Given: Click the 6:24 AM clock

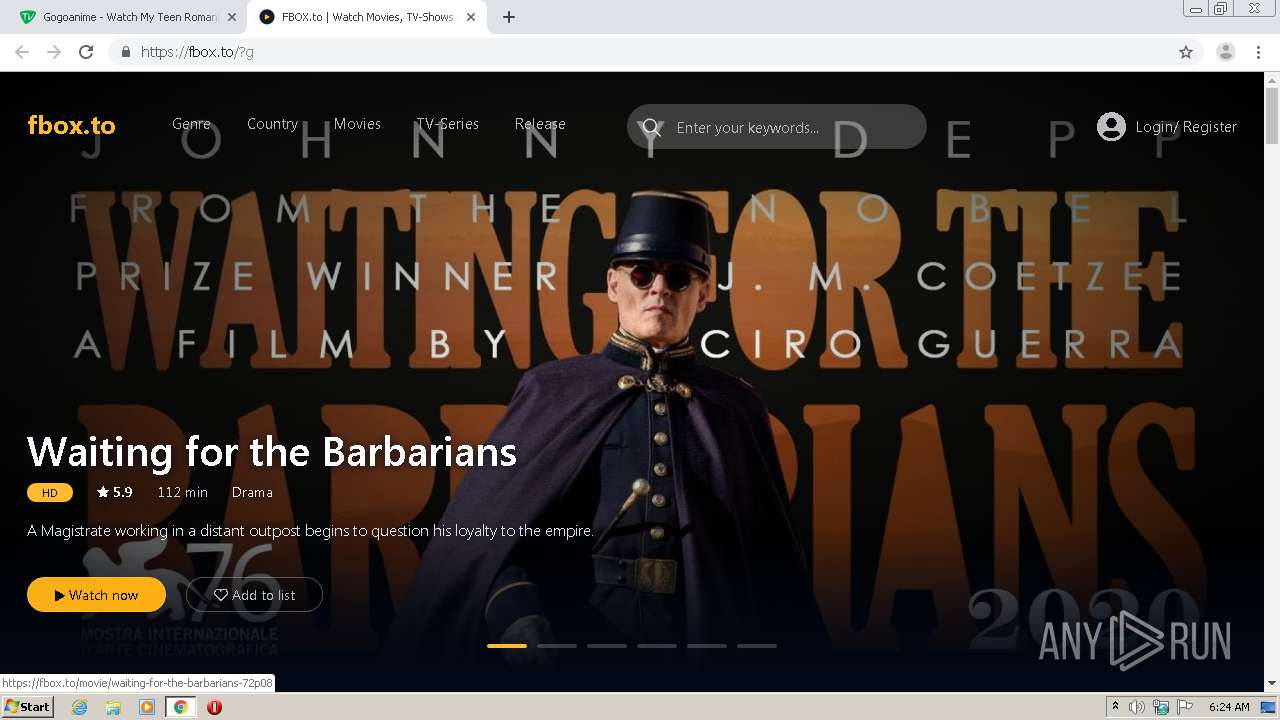Looking at the screenshot, I should 1229,707.
